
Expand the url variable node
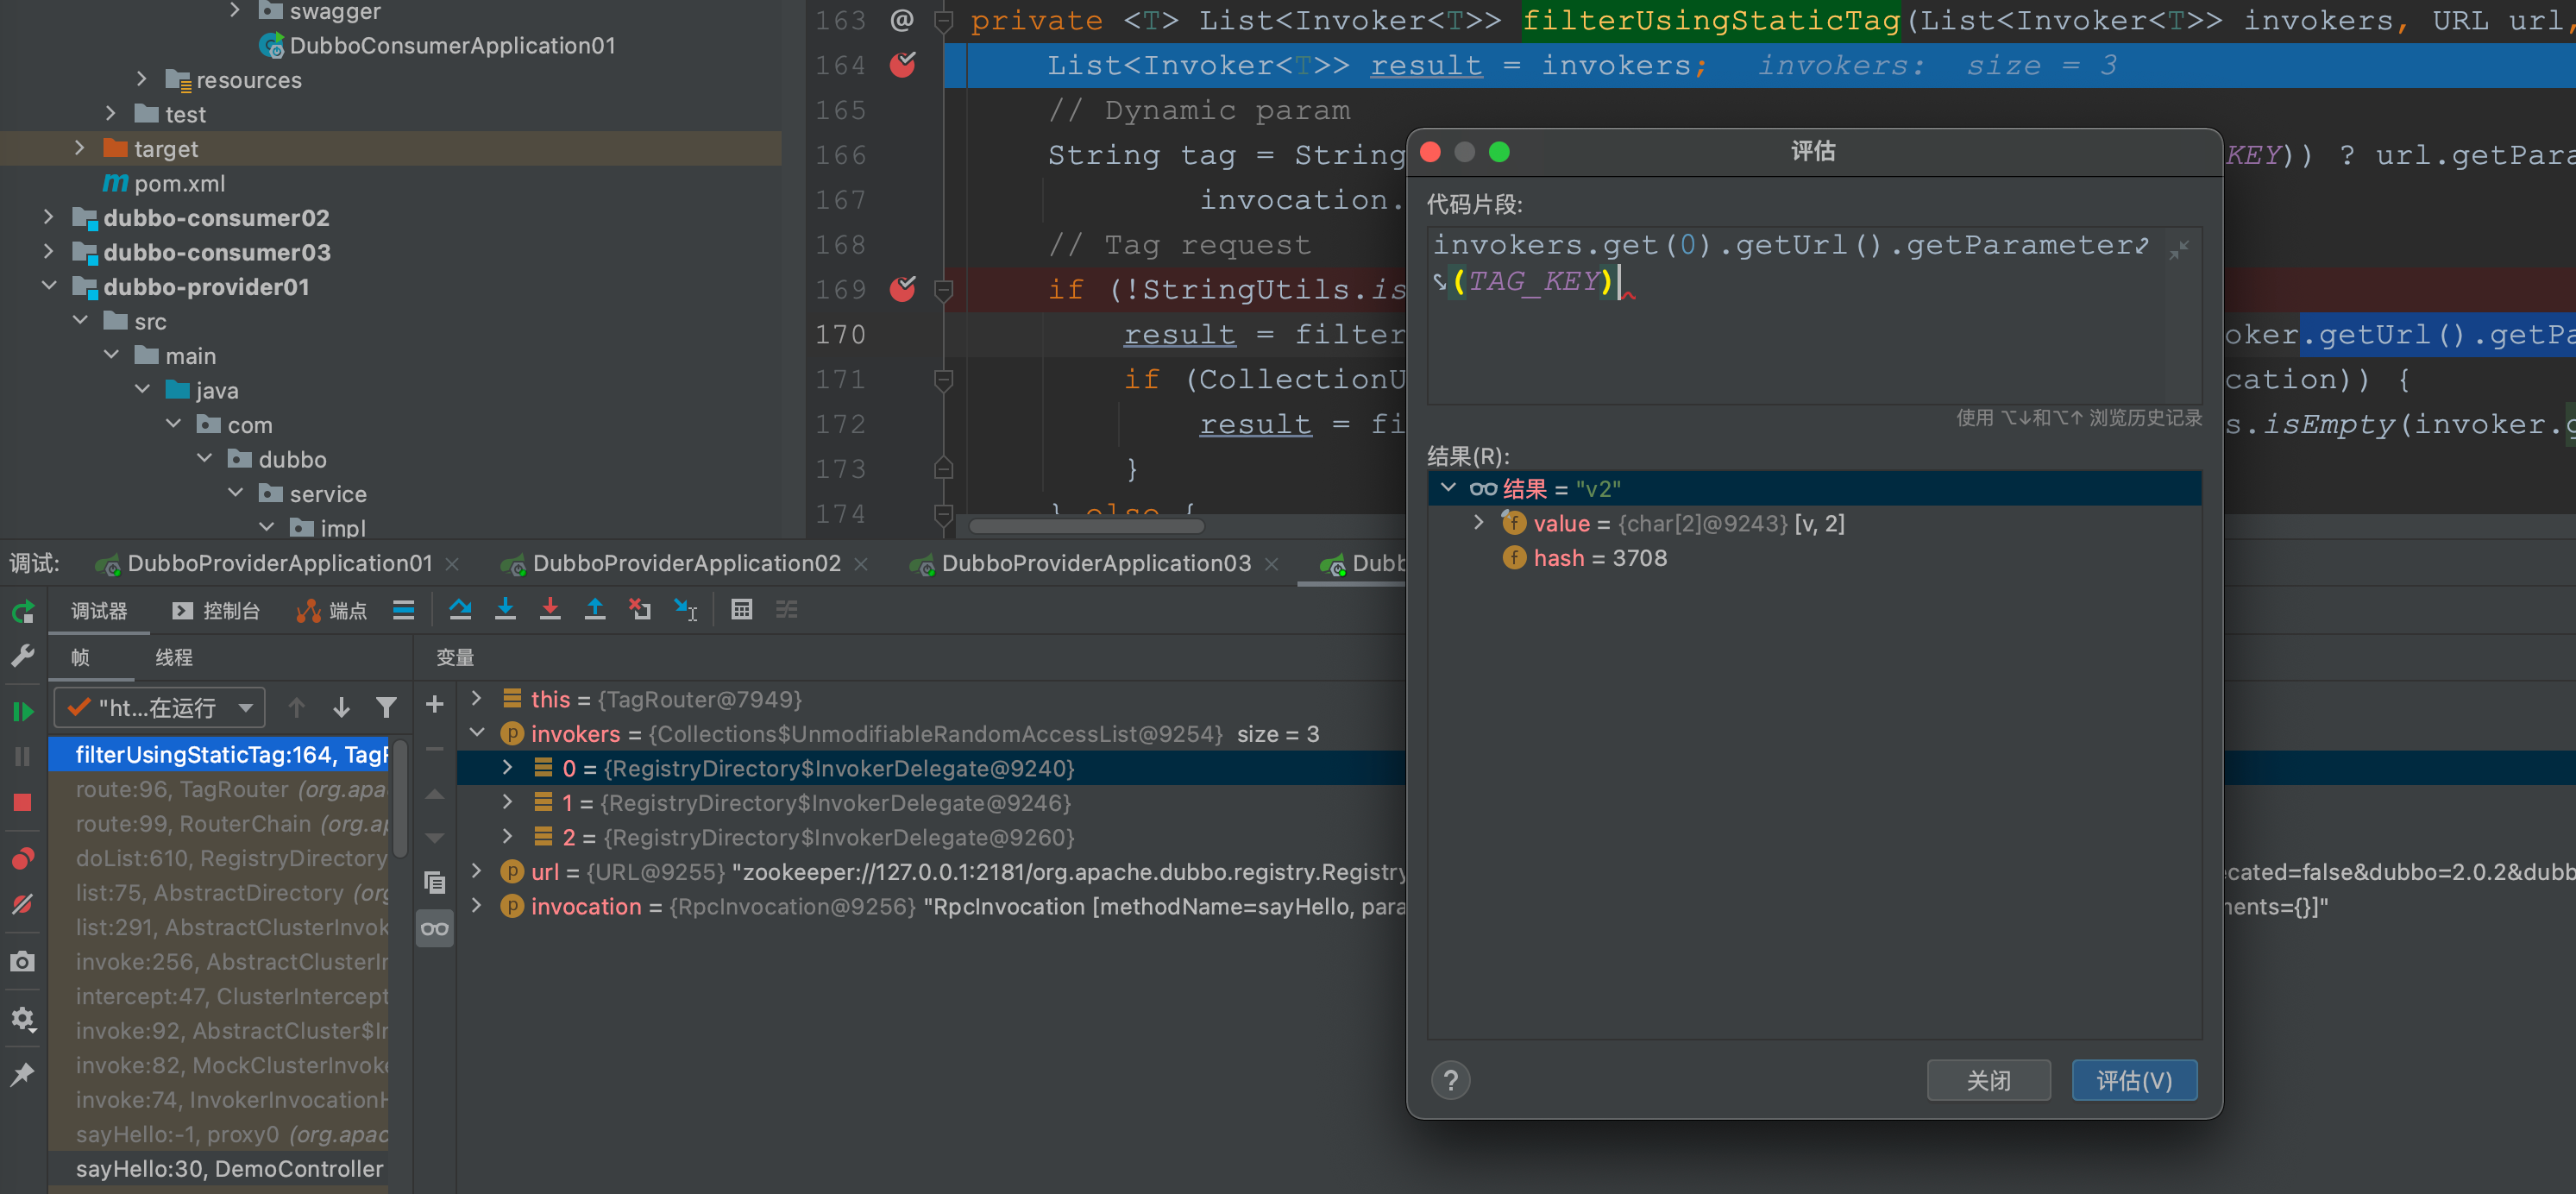477,871
